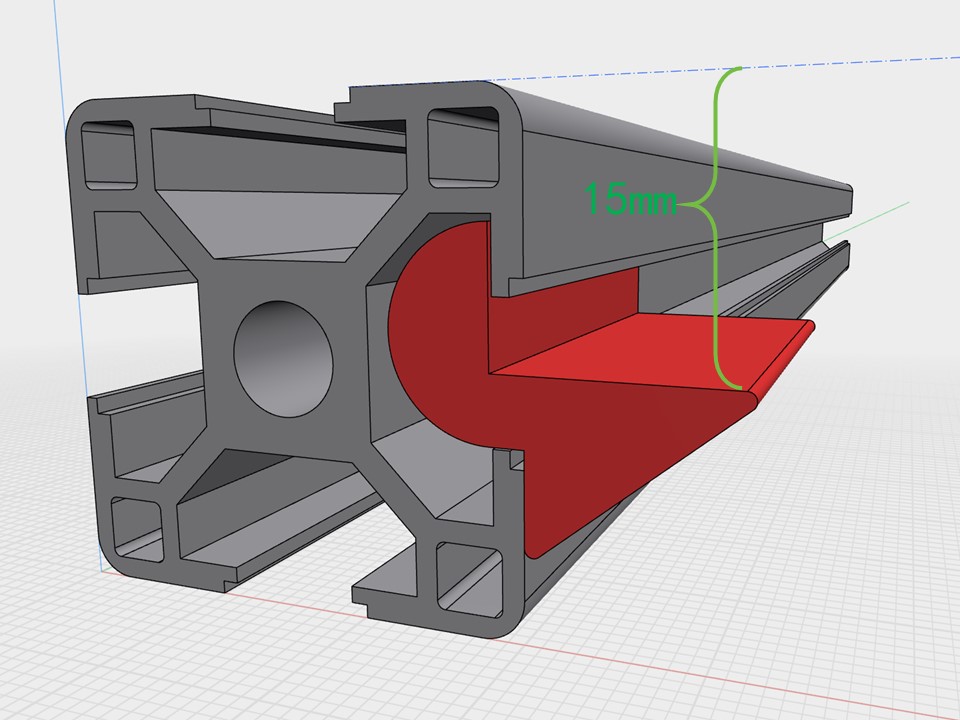
Task: Select the red insert's flat top face
Action: point(652,351)
